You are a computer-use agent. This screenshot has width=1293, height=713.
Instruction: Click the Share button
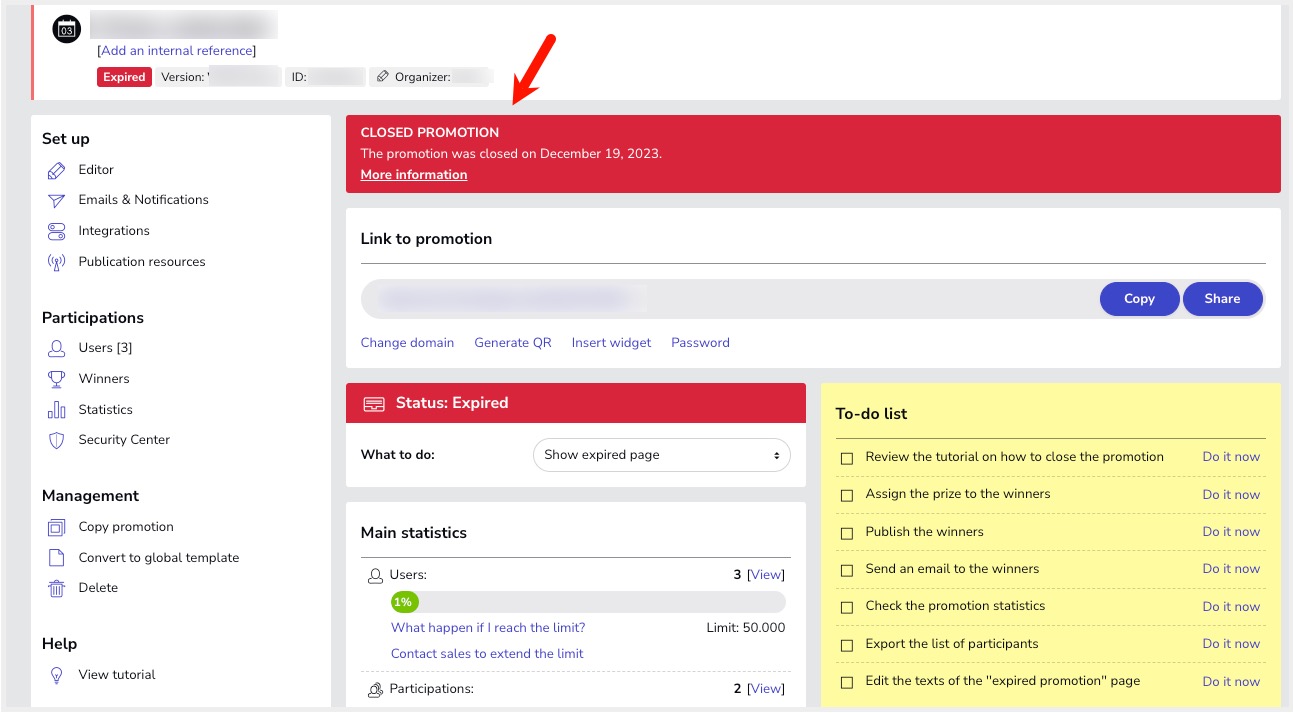click(1222, 299)
